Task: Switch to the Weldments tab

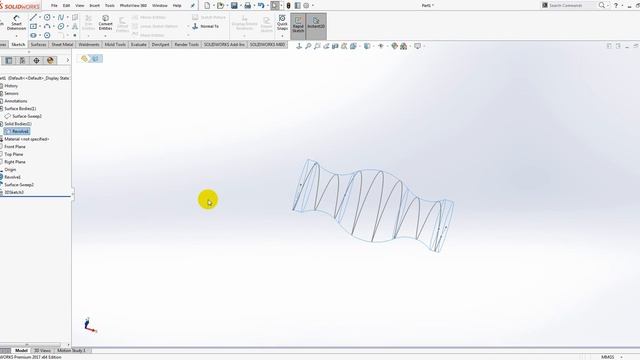Action: tap(89, 44)
